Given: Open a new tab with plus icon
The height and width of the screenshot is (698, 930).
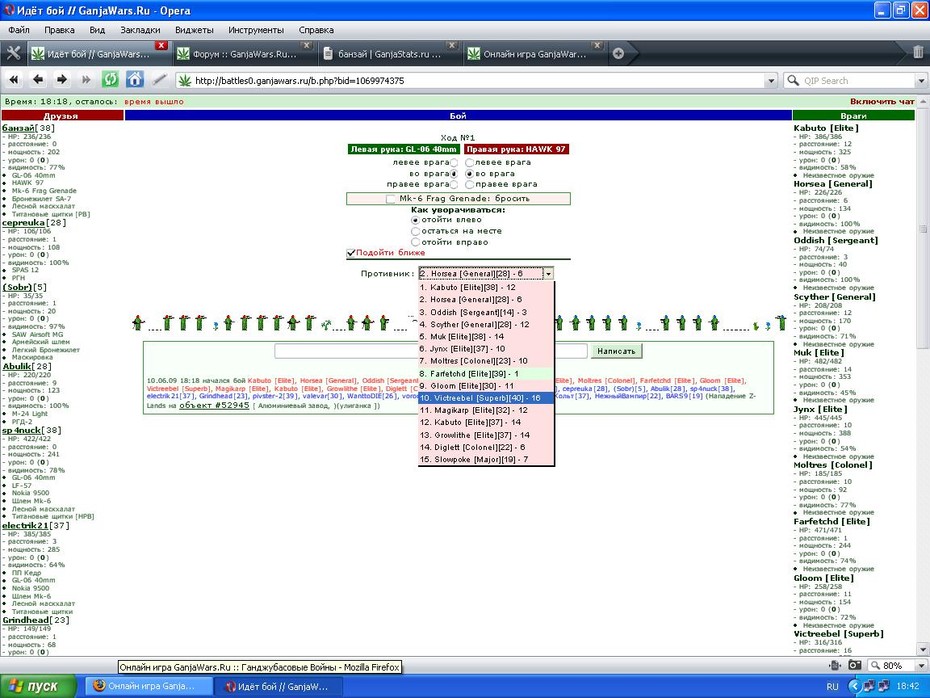Looking at the screenshot, I should click(x=618, y=53).
